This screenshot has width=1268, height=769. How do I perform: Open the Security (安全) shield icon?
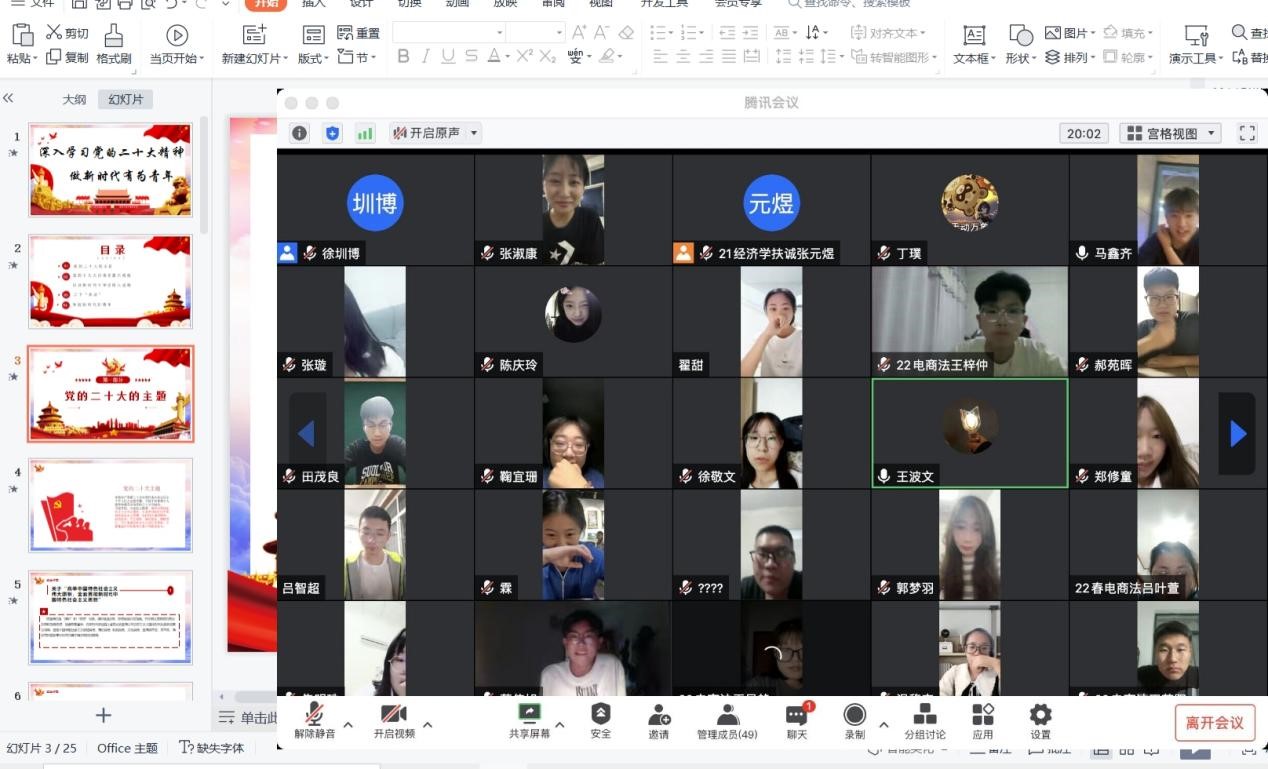pos(600,714)
